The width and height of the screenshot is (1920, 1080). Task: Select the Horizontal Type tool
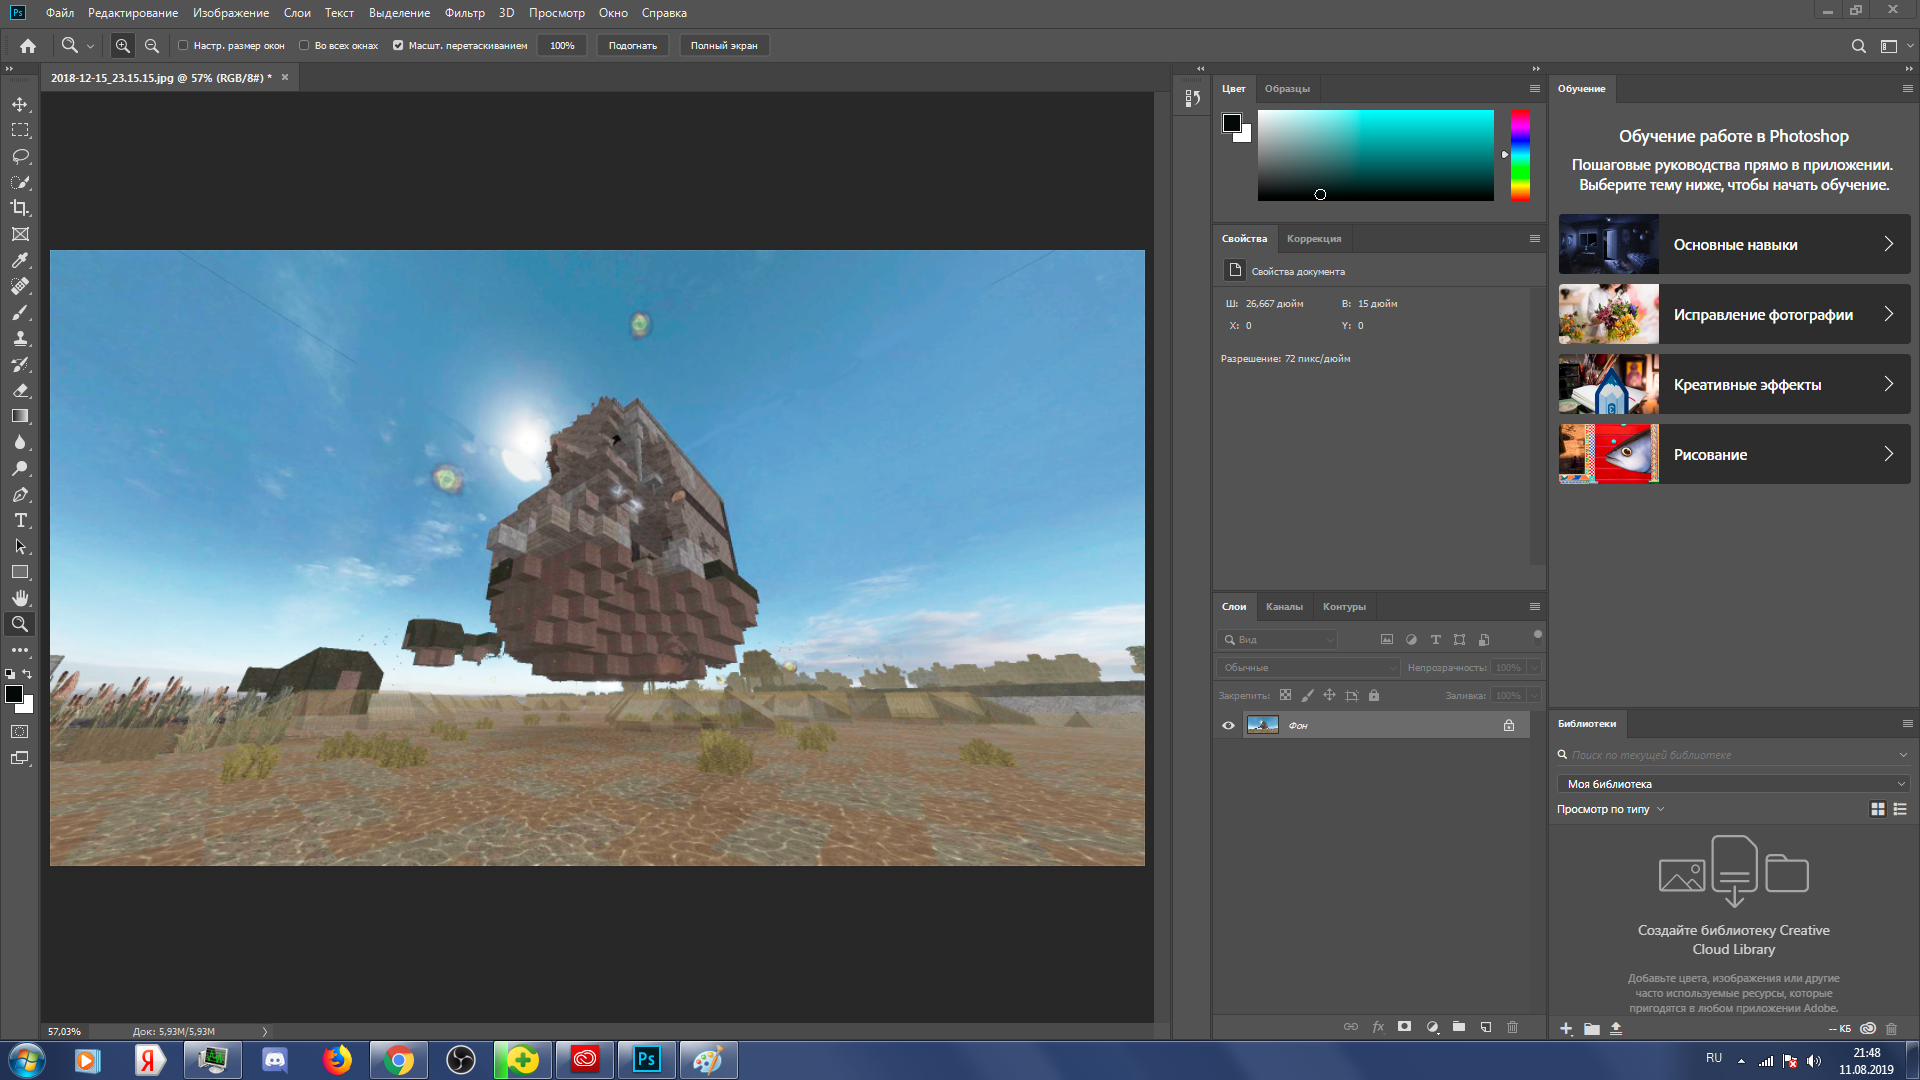pyautogui.click(x=20, y=520)
